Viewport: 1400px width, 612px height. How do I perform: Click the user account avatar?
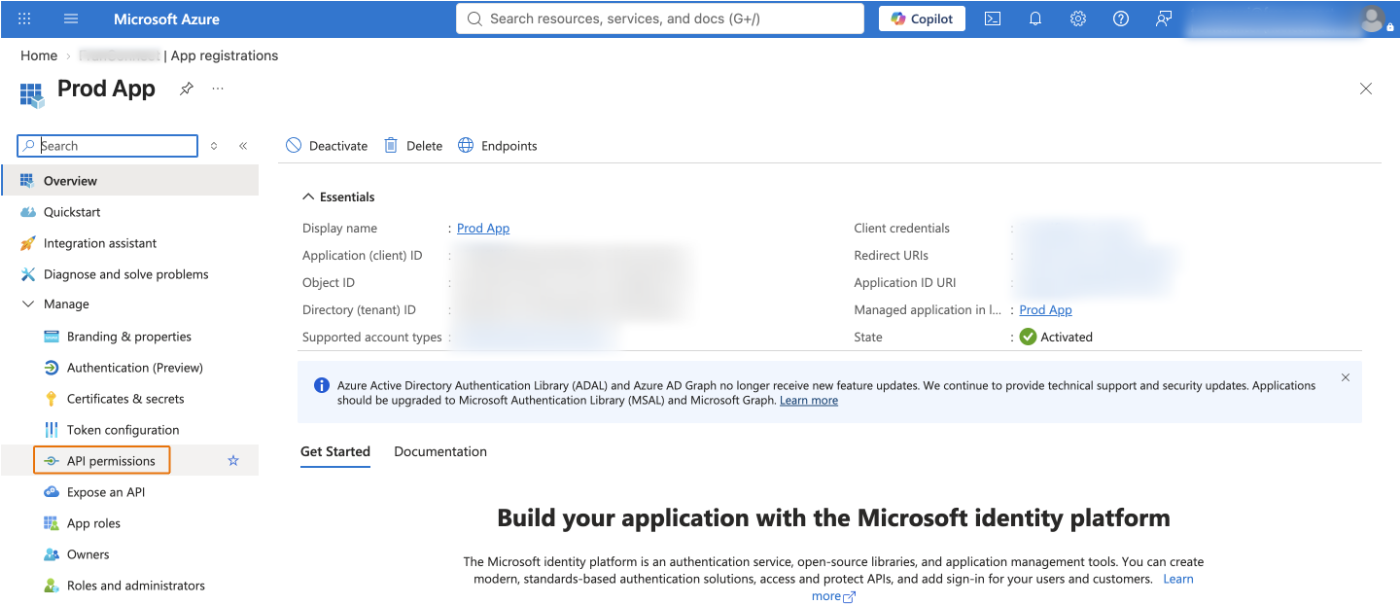1371,19
